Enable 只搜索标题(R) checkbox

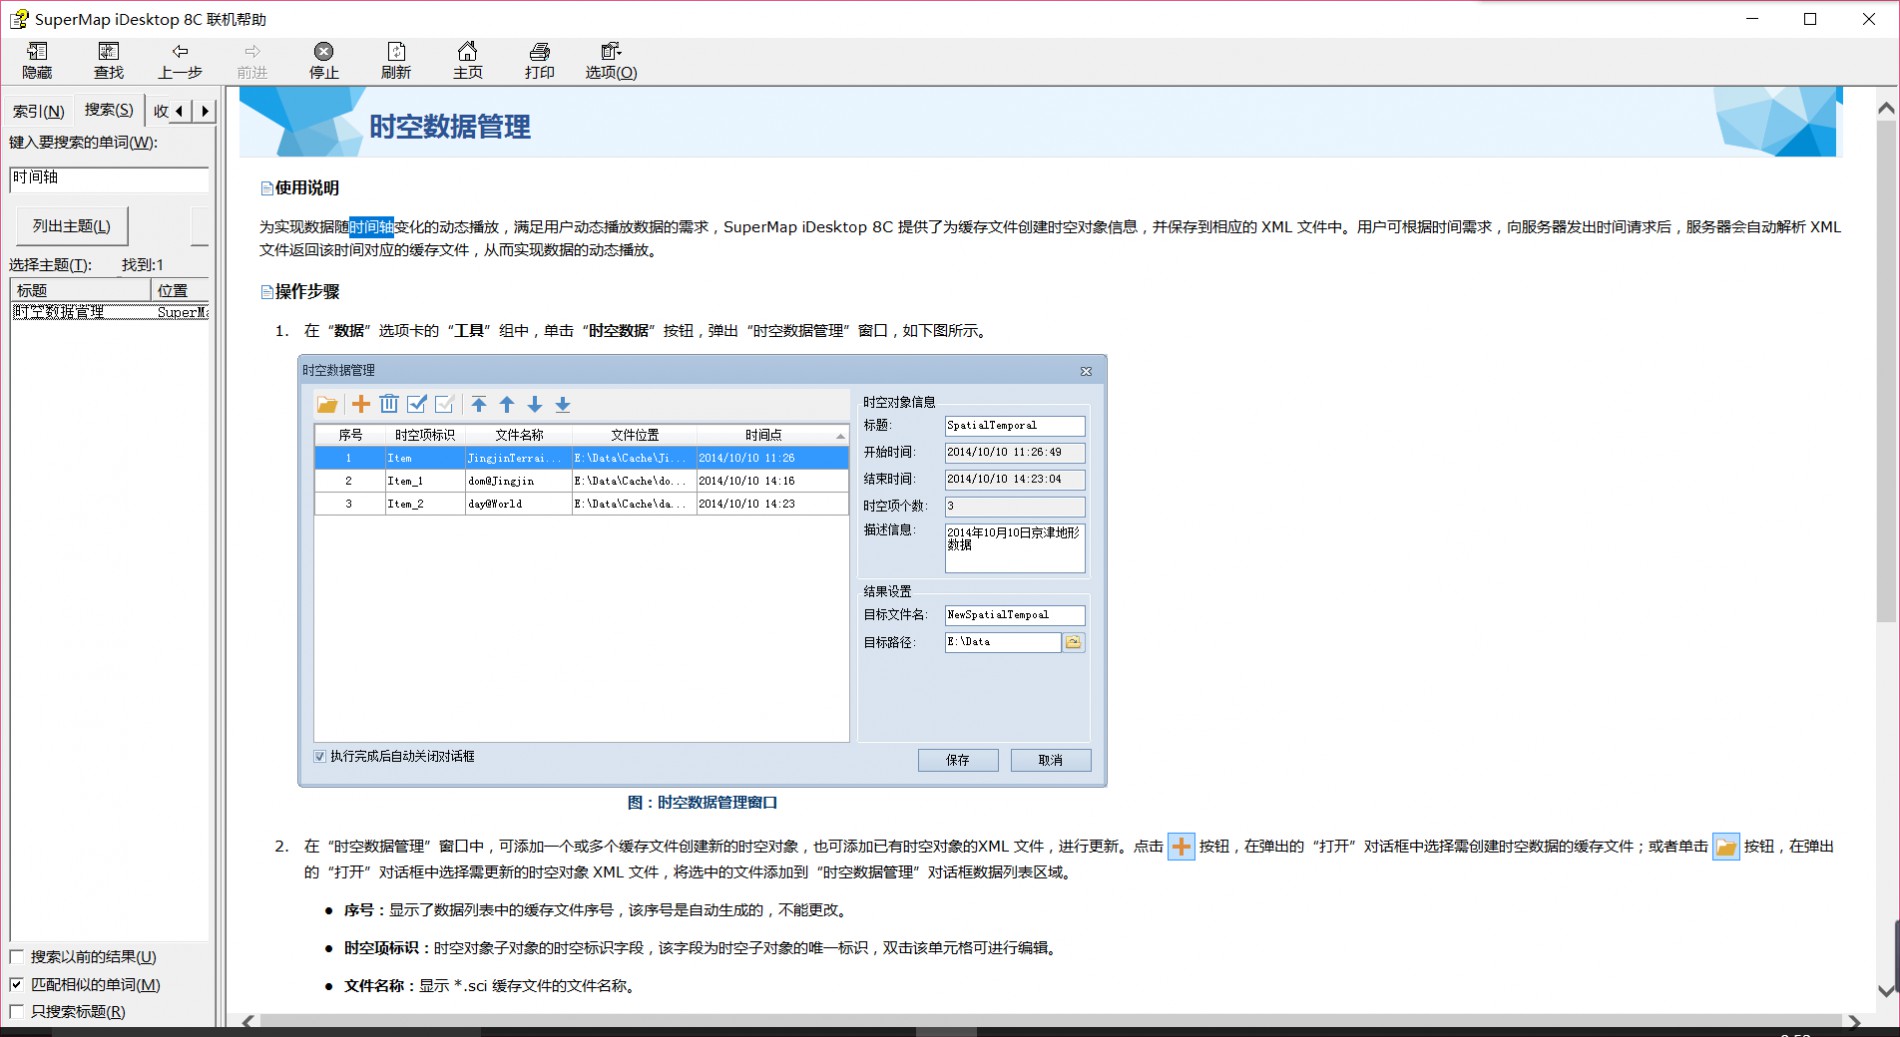[17, 1012]
